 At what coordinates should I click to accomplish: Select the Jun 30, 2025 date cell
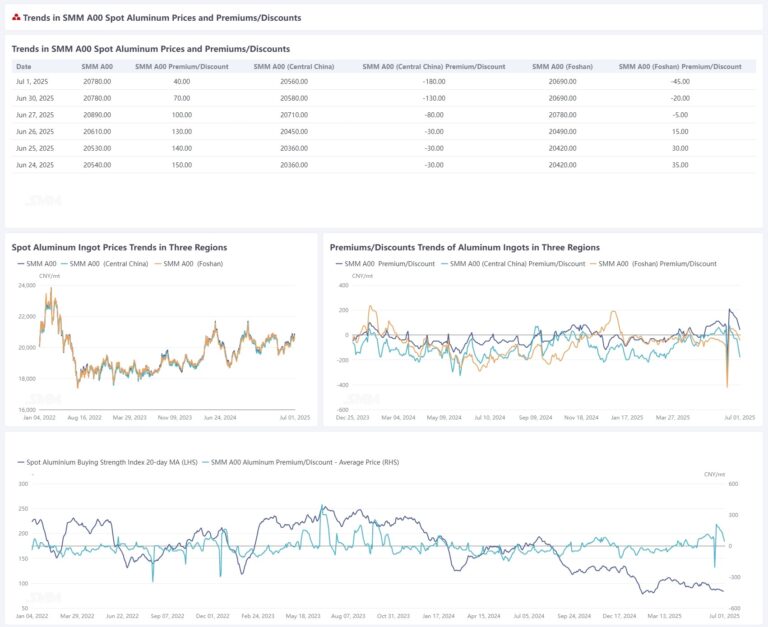(x=35, y=98)
